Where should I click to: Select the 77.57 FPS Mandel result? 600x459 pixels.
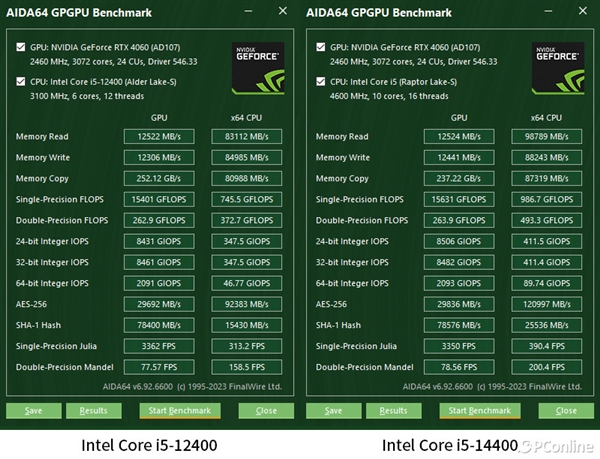pos(159,368)
